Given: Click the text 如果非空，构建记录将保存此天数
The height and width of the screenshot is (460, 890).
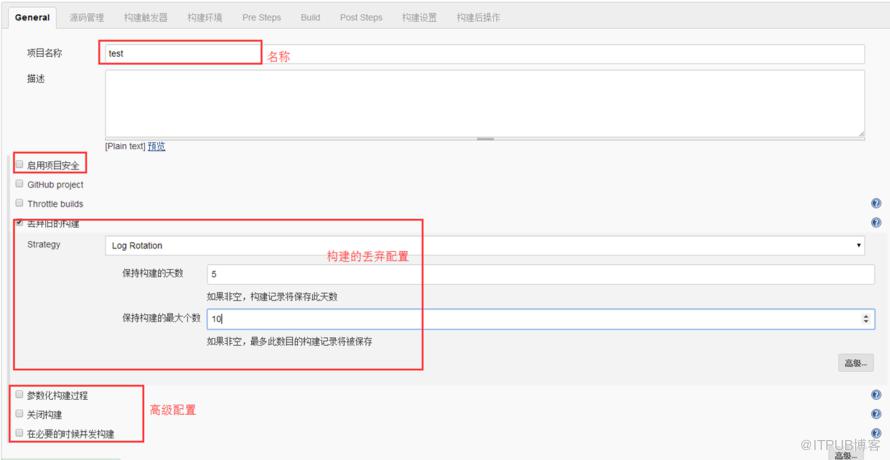Looking at the screenshot, I should click(273, 297).
